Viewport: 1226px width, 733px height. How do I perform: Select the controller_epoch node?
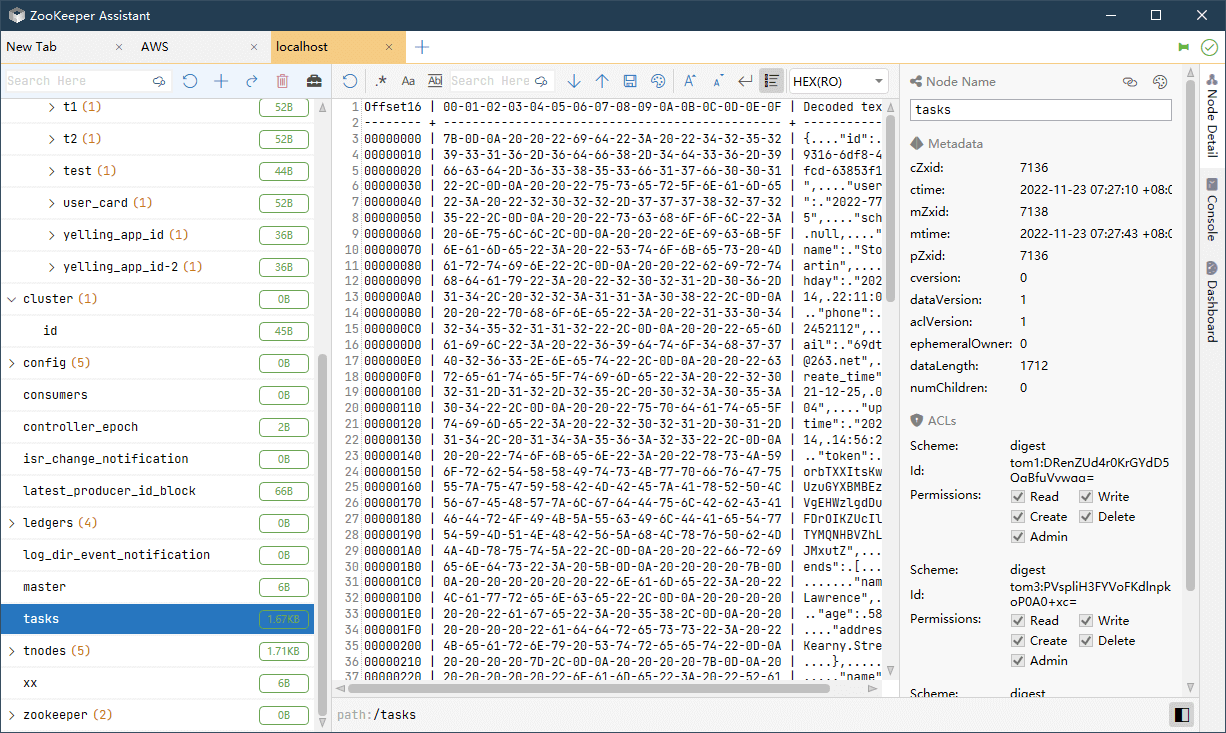157,427
